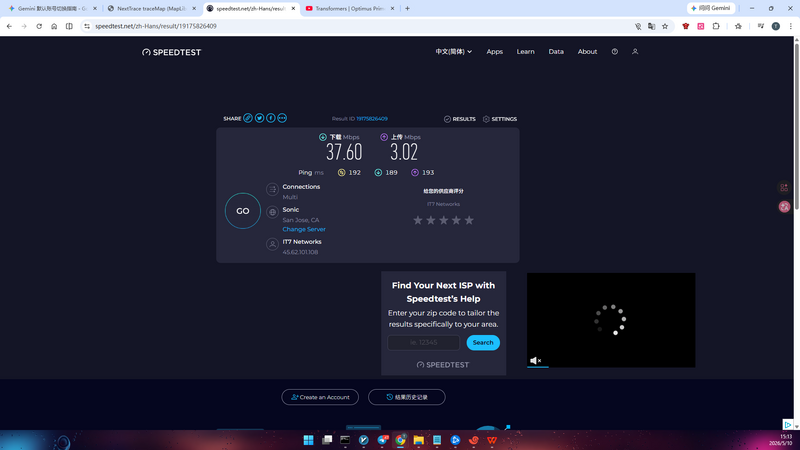Open the Apps menu
This screenshot has width=800, height=450.
click(x=494, y=52)
